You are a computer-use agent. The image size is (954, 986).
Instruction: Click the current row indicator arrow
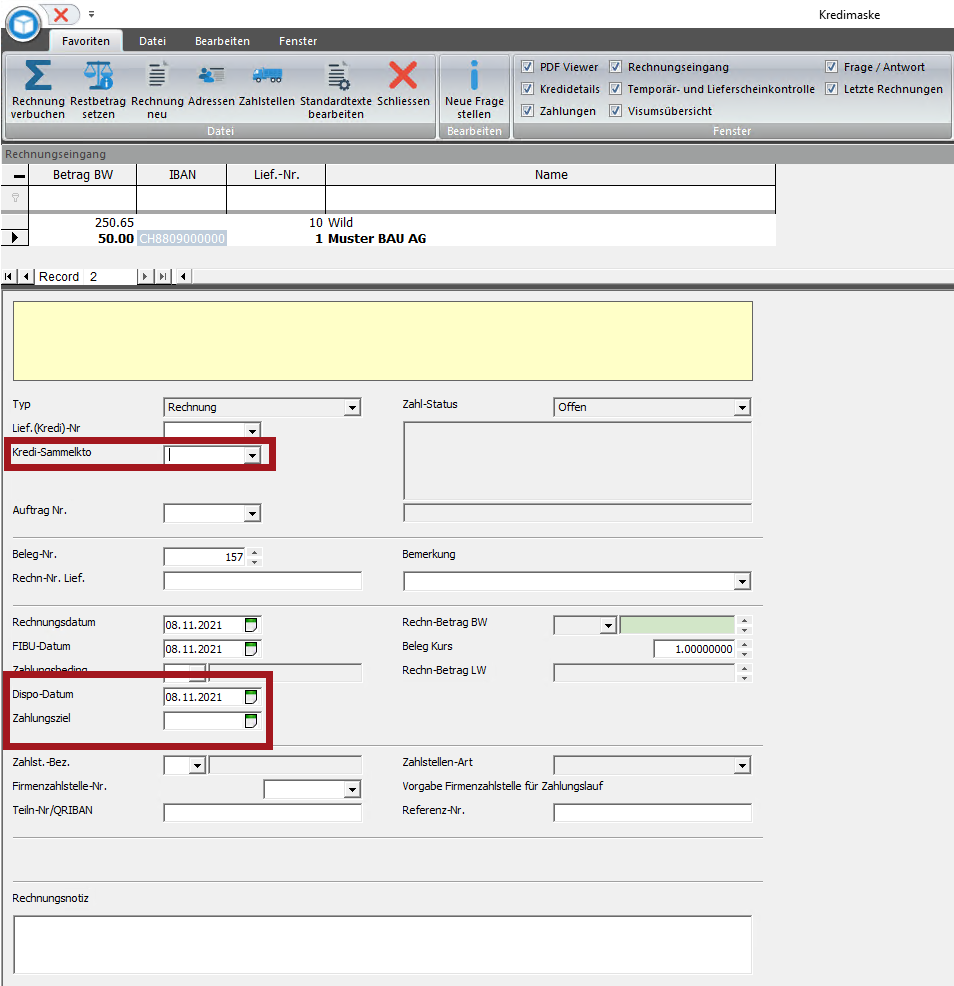(15, 238)
